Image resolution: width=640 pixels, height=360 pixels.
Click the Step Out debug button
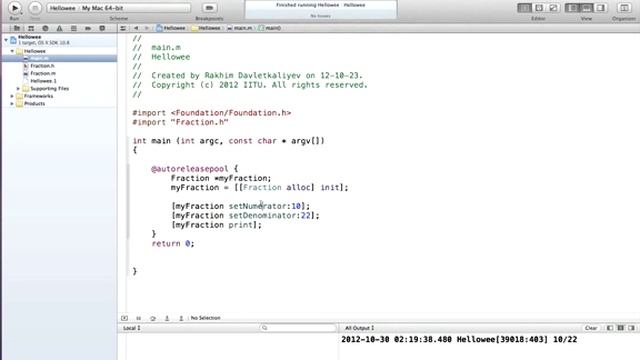pos(181,318)
